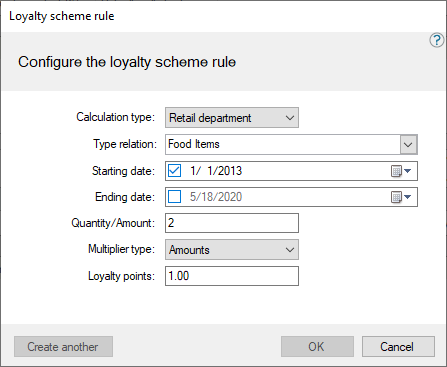Click the Ending date dropdown arrow
The width and height of the screenshot is (447, 367).
point(407,197)
